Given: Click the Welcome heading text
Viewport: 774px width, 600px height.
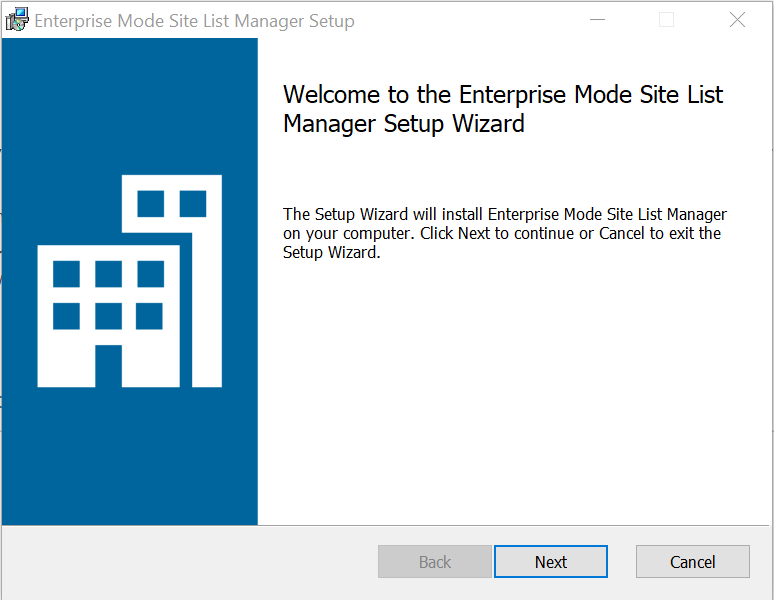Looking at the screenshot, I should [x=502, y=109].
